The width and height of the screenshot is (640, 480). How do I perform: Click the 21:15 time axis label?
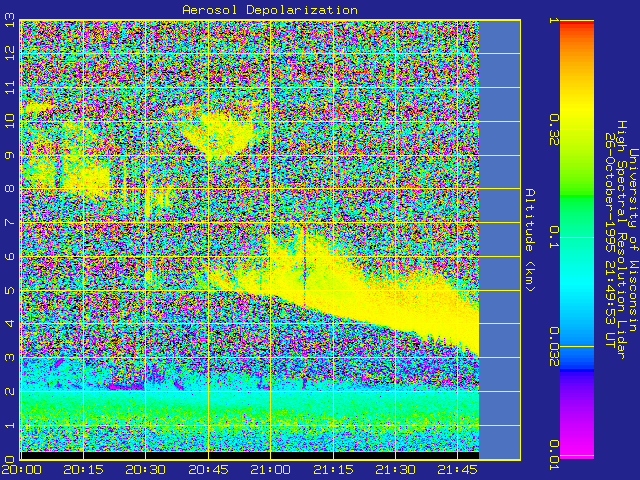pos(333,470)
